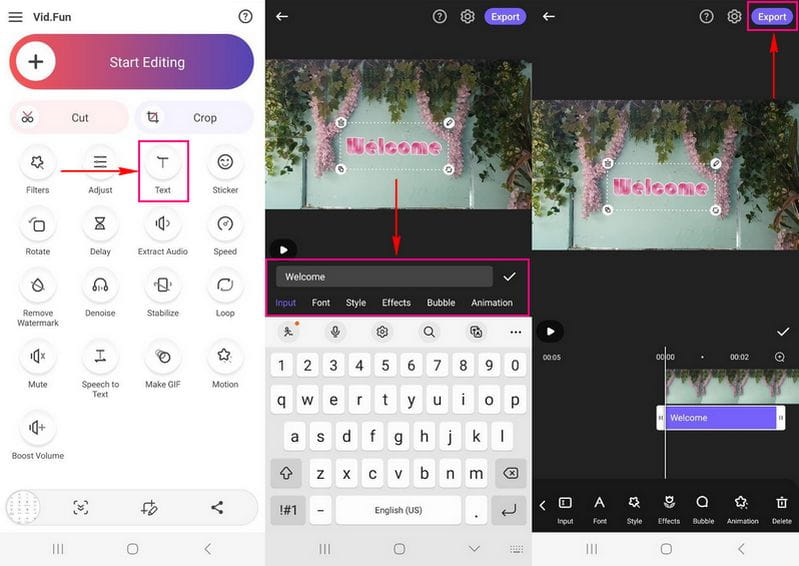Image resolution: width=799 pixels, height=566 pixels.
Task: Open the Cut tool
Action: click(69, 118)
